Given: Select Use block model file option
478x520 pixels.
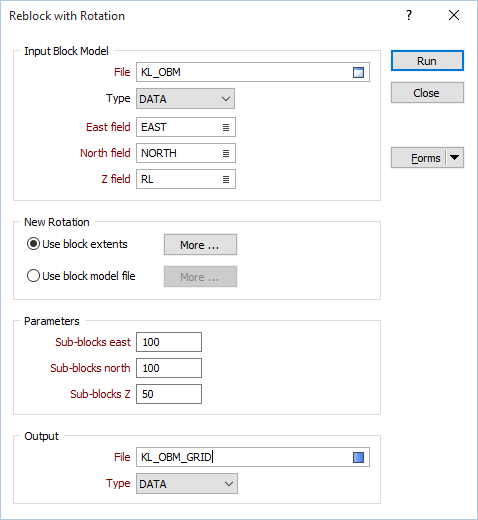Looking at the screenshot, I should pyautogui.click(x=33, y=276).
